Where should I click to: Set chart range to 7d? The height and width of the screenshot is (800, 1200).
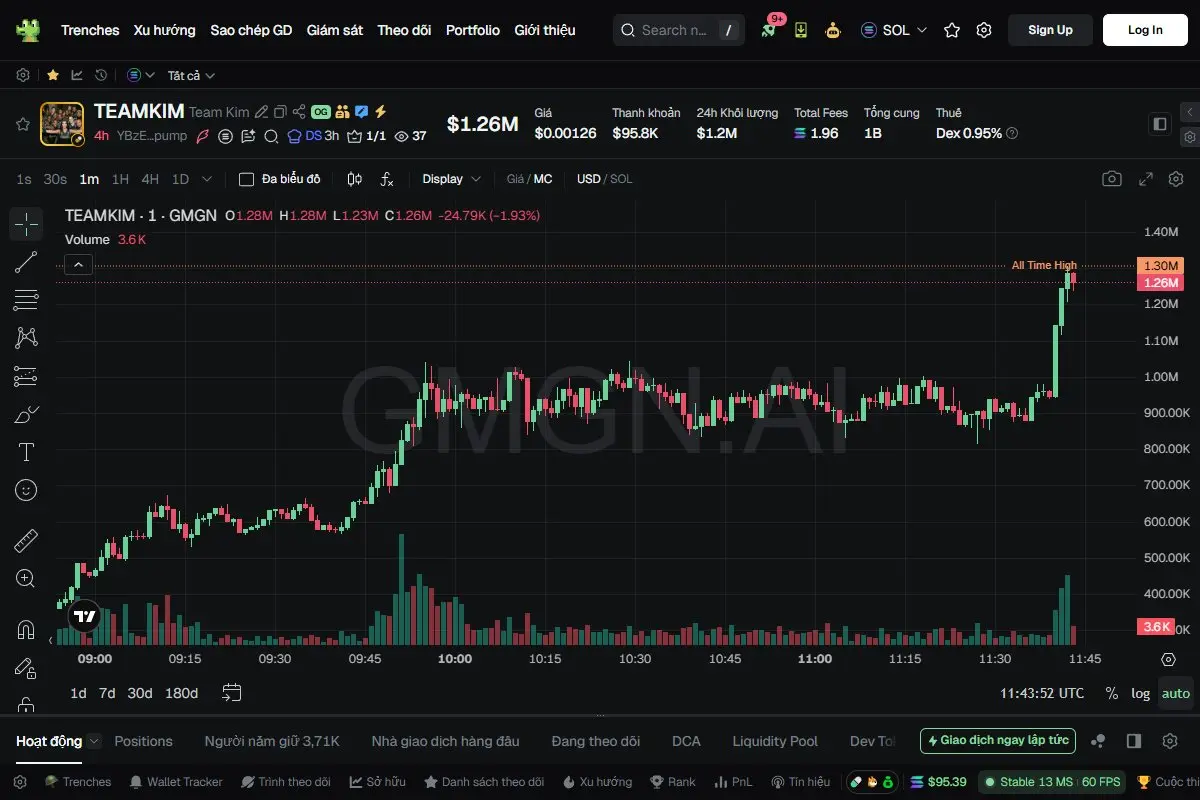tap(107, 693)
